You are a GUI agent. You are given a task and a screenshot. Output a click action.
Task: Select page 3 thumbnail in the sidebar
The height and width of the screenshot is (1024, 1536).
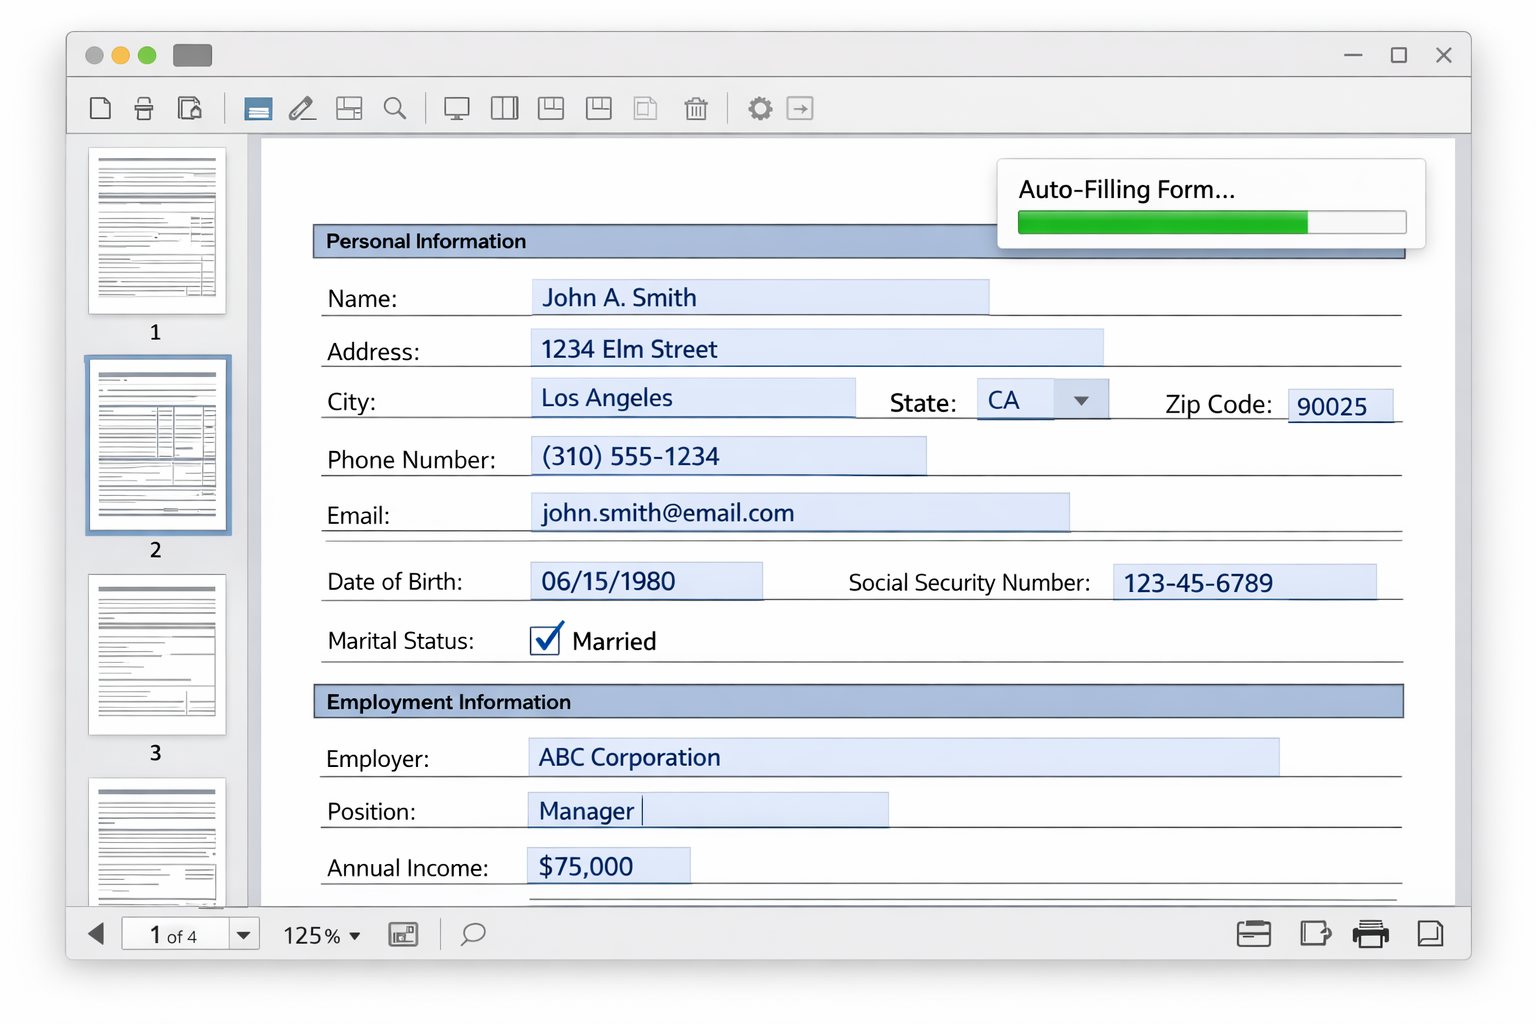(x=157, y=655)
